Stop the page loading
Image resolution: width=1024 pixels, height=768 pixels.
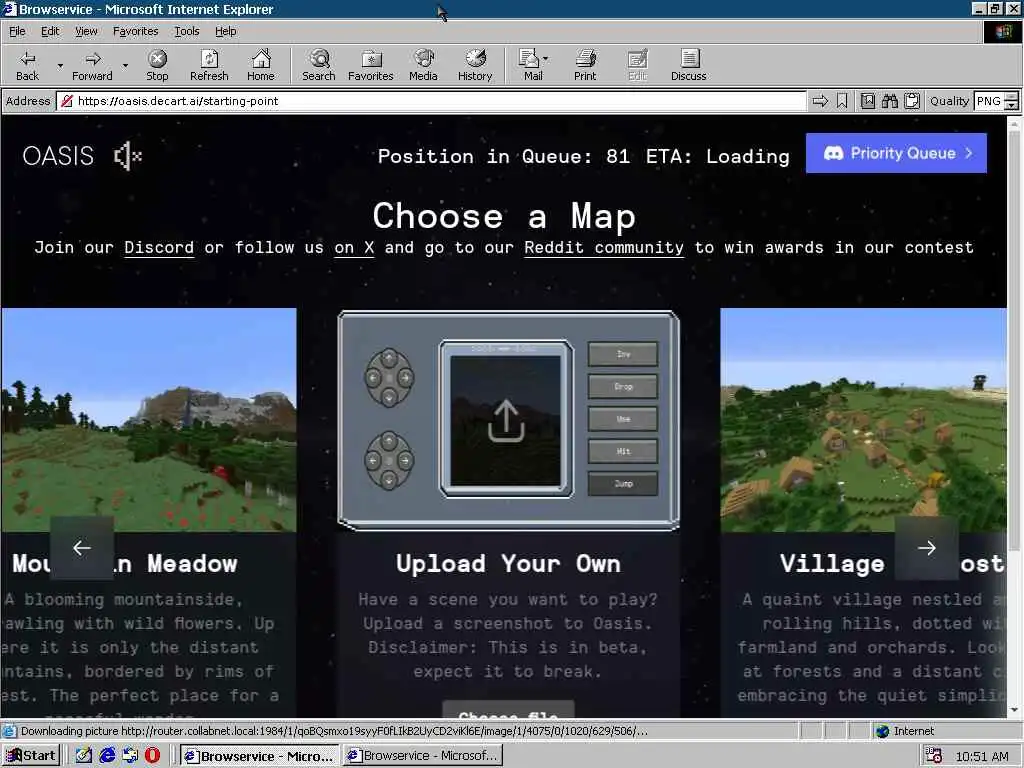click(157, 65)
